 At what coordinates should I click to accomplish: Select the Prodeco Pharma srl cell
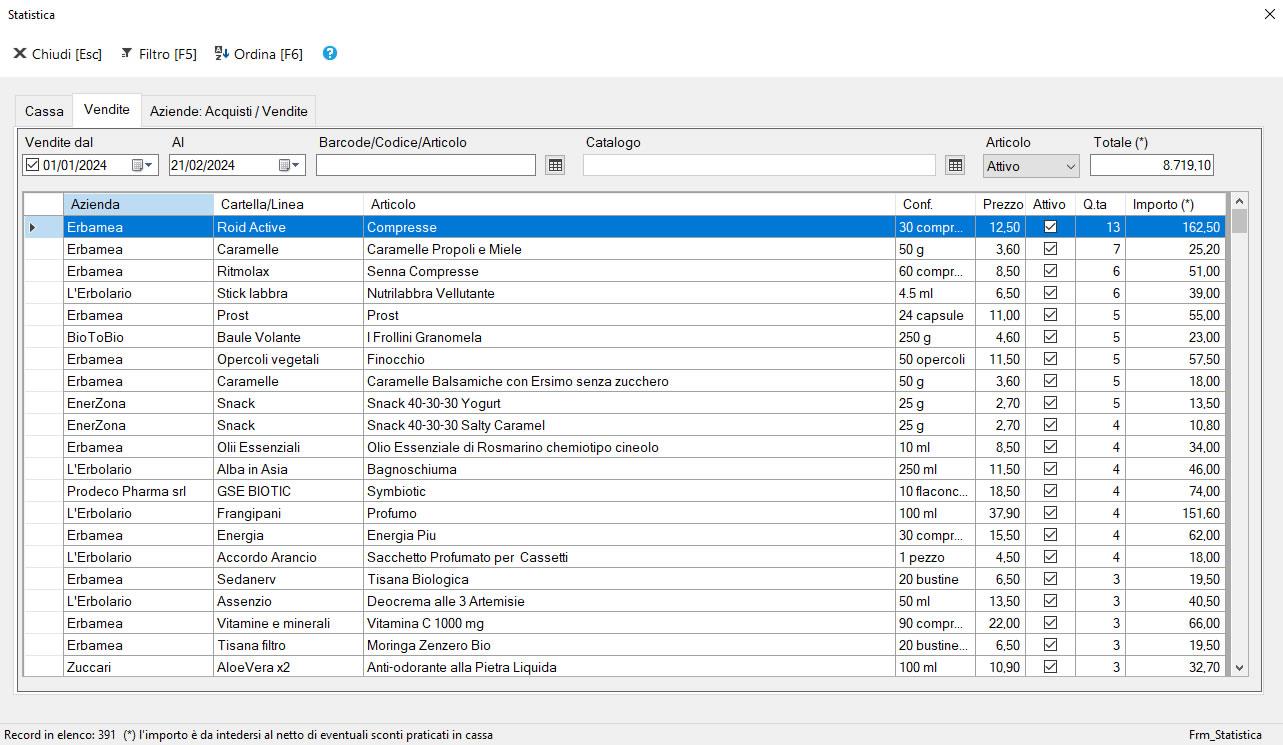(x=138, y=491)
